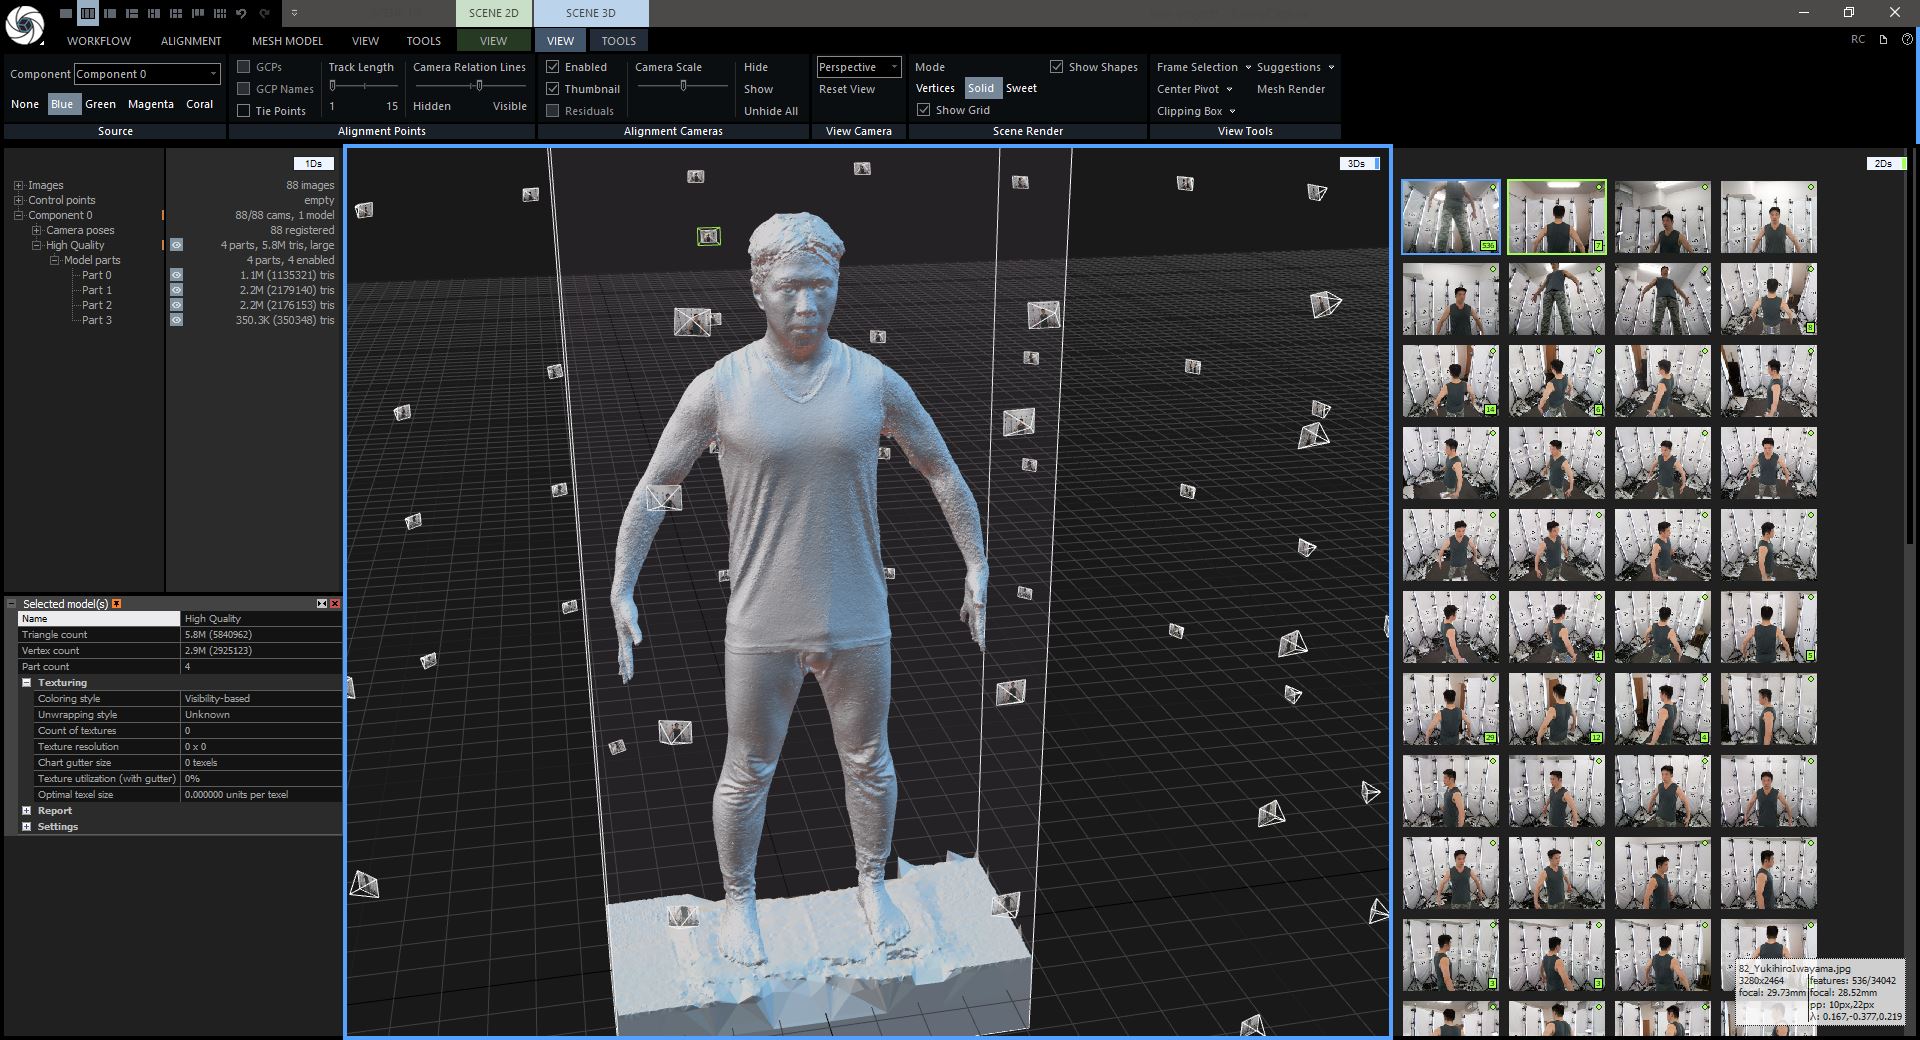Enable the GCP Names checkbox
This screenshot has width=1920, height=1040.
pyautogui.click(x=243, y=89)
